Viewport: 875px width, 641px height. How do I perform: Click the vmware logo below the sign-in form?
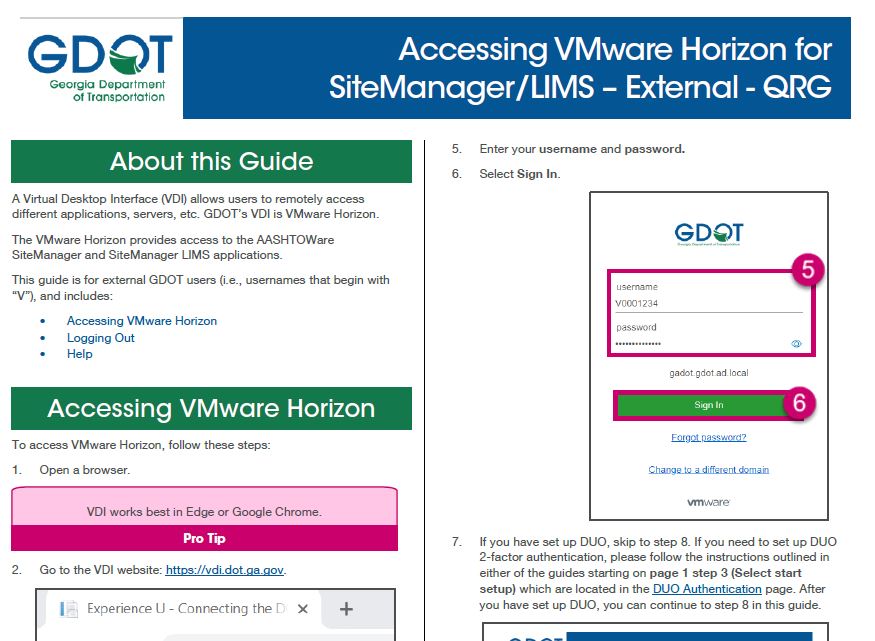[x=708, y=502]
